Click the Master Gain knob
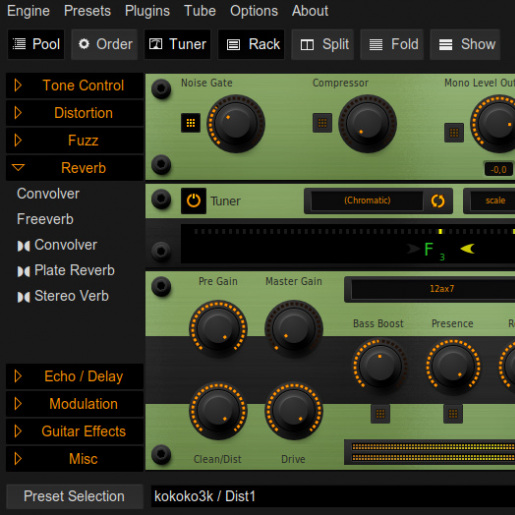The height and width of the screenshot is (515, 515). tap(294, 329)
